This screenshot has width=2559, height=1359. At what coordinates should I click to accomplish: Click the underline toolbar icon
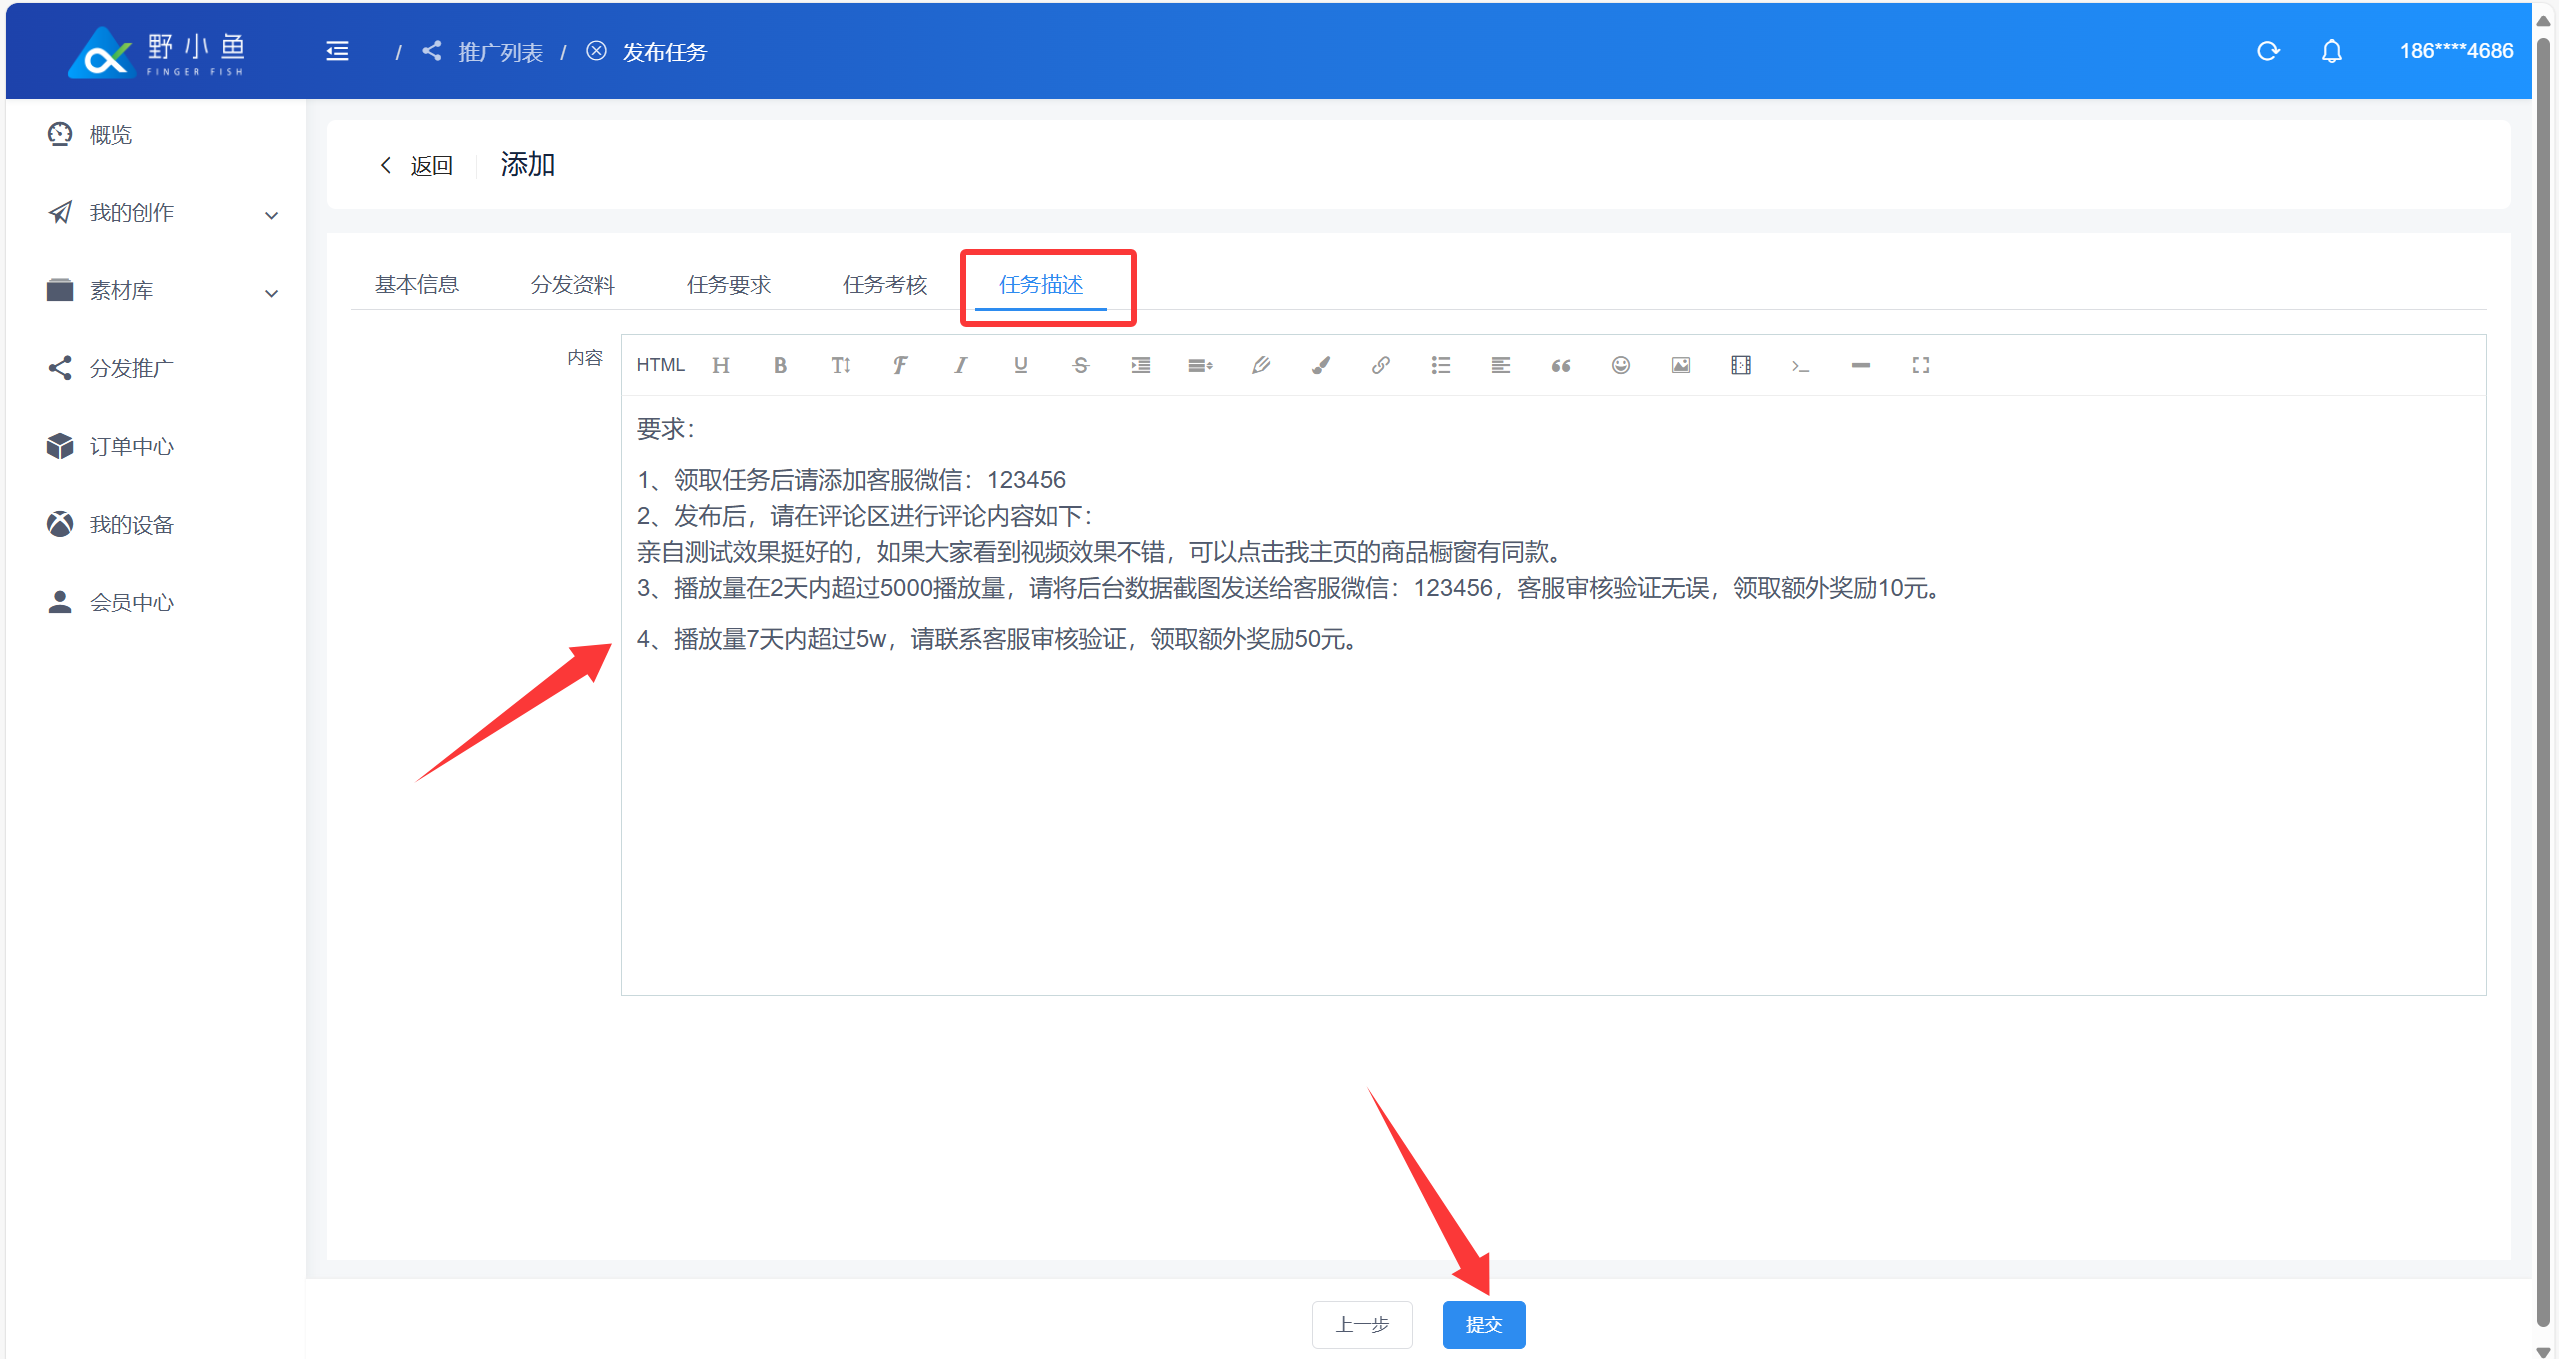[x=1020, y=365]
